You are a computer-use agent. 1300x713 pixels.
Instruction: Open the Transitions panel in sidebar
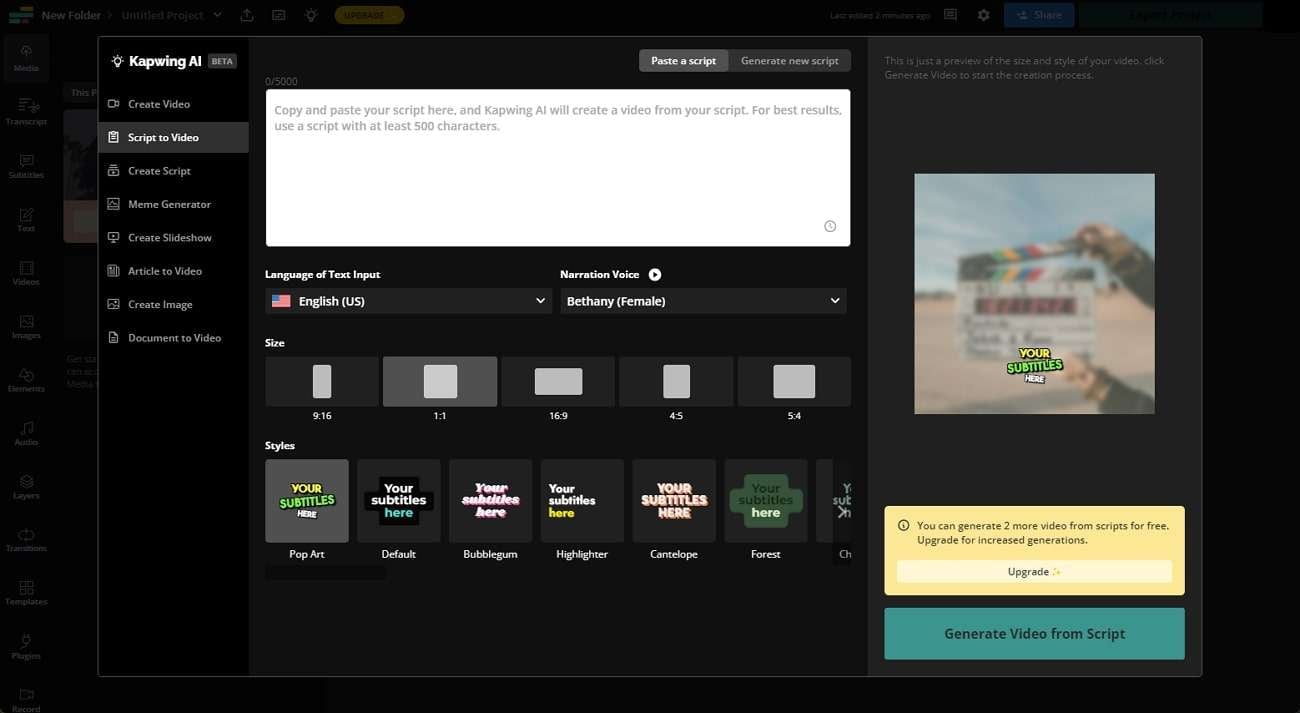pos(26,540)
